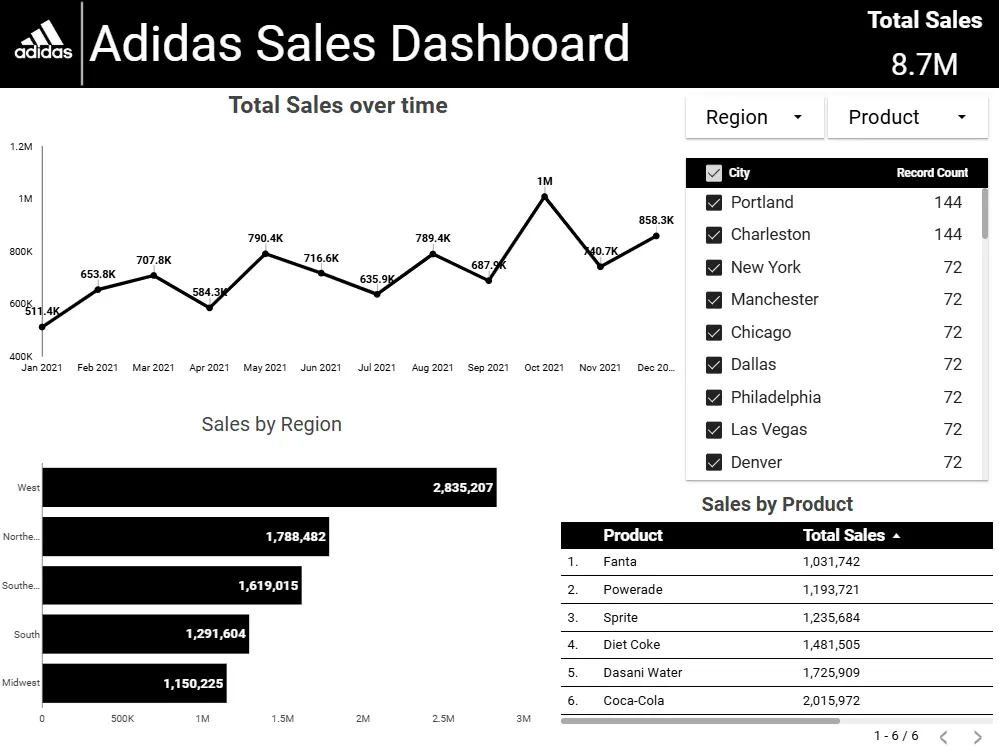Toggle the Philadelphia checkbox
The height and width of the screenshot is (746, 999).
(x=714, y=397)
